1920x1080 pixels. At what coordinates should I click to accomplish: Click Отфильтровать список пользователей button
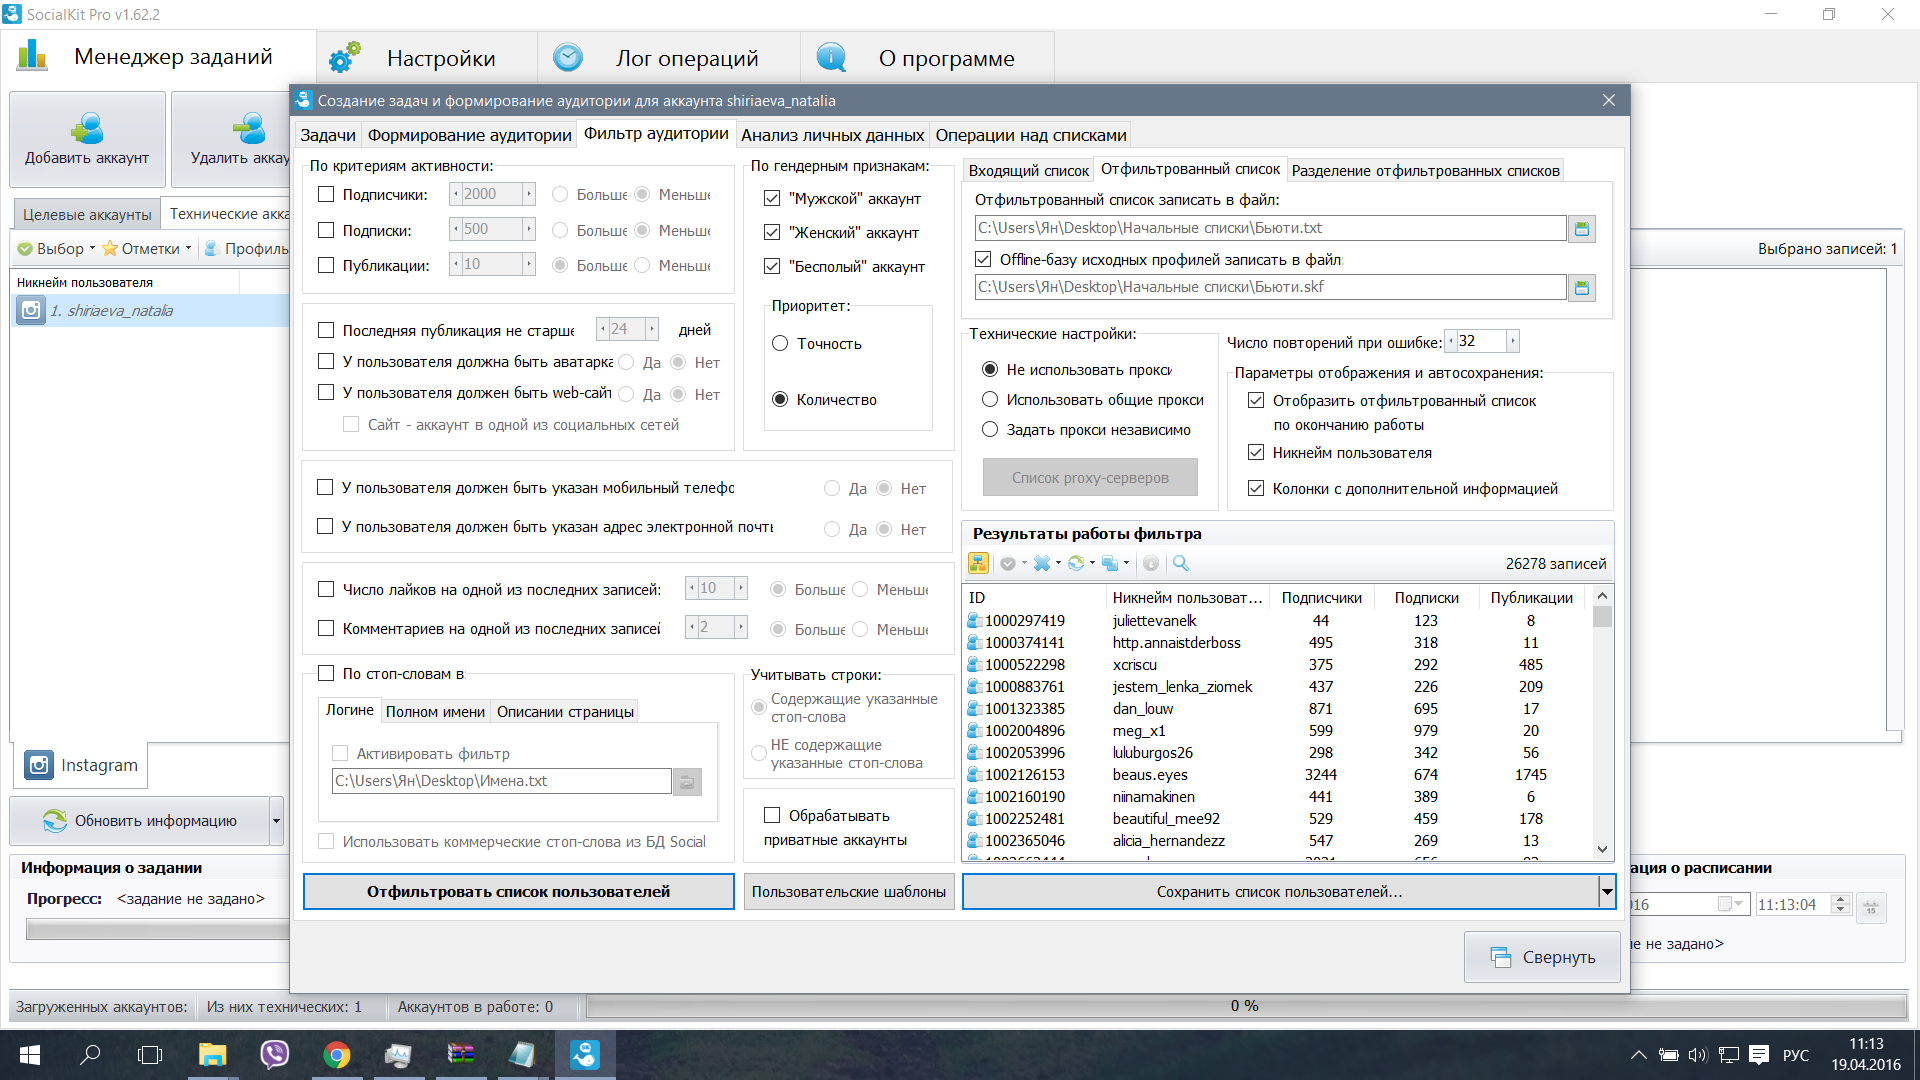(518, 892)
